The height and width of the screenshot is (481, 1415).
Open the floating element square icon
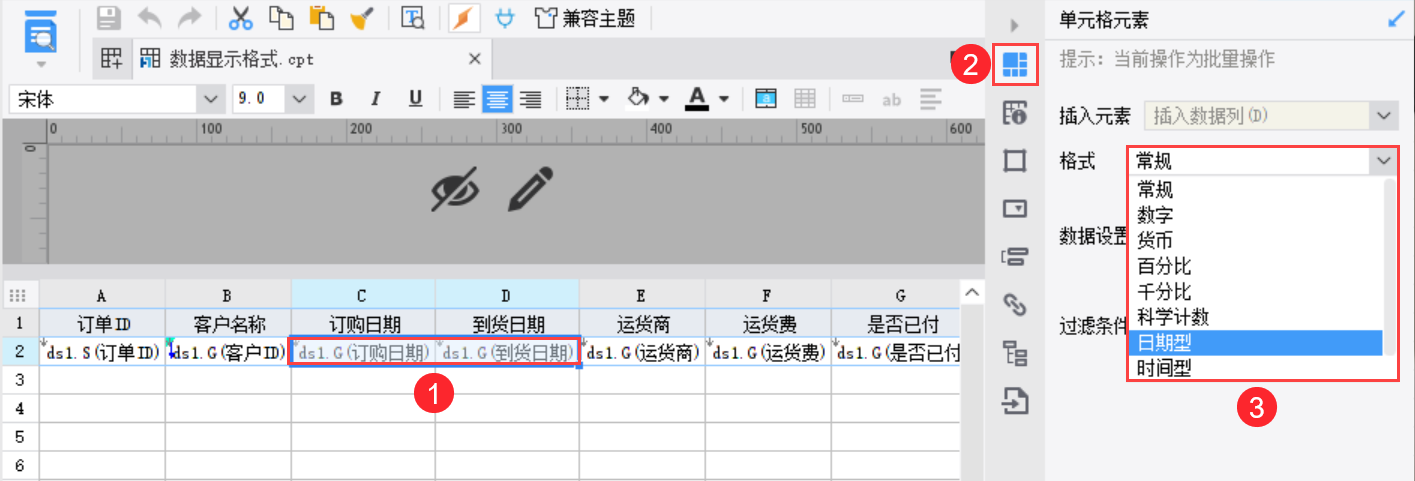(x=1015, y=160)
